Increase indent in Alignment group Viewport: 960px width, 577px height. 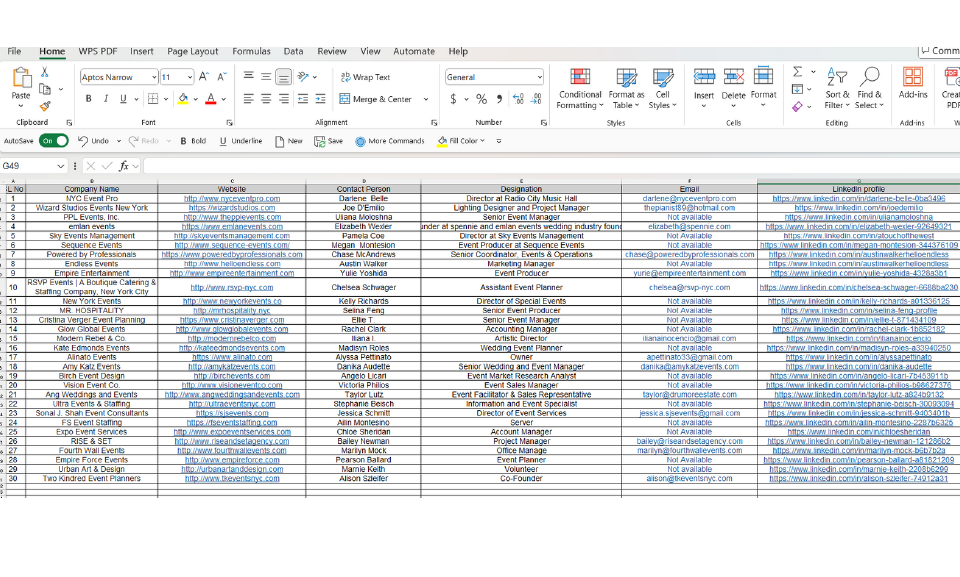point(320,99)
